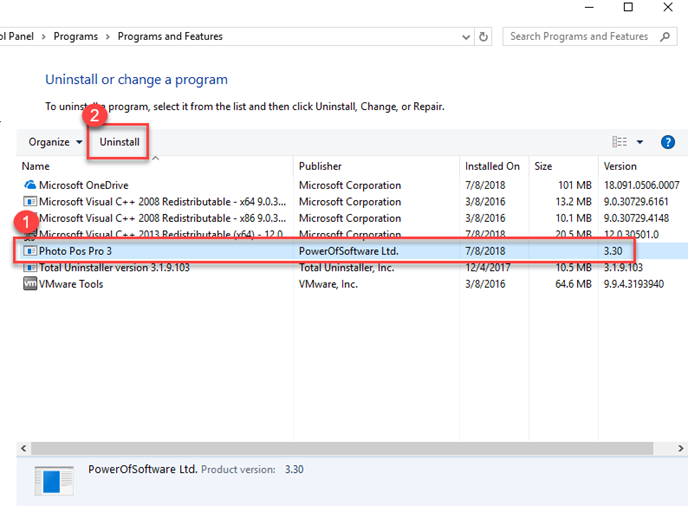Click the Search Programs and Features field
688x506 pixels.
pyautogui.click(x=580, y=37)
